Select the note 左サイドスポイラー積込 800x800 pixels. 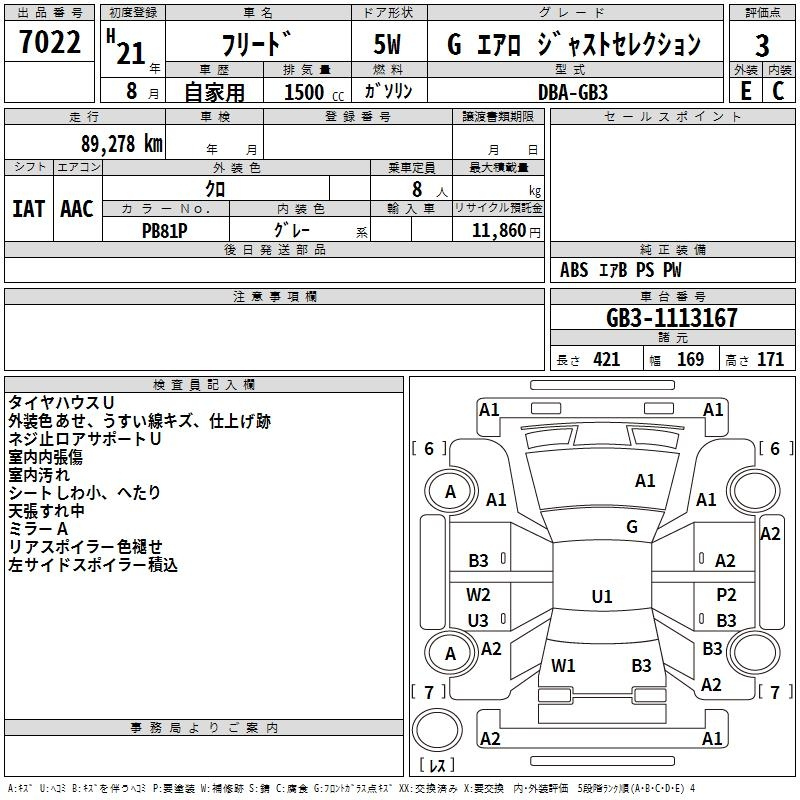tap(93, 565)
